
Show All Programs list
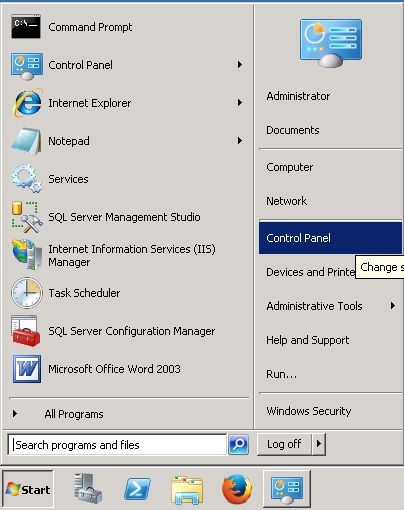(74, 414)
